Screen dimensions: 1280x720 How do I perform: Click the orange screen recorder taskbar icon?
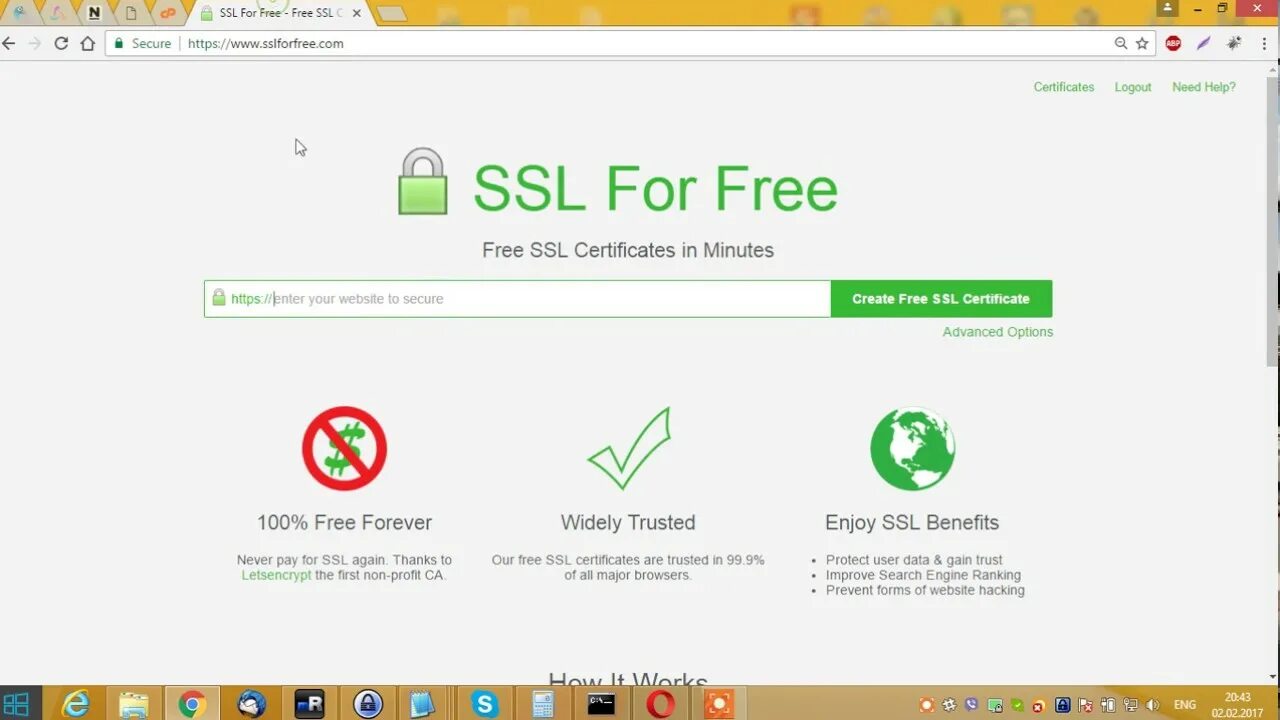point(718,704)
